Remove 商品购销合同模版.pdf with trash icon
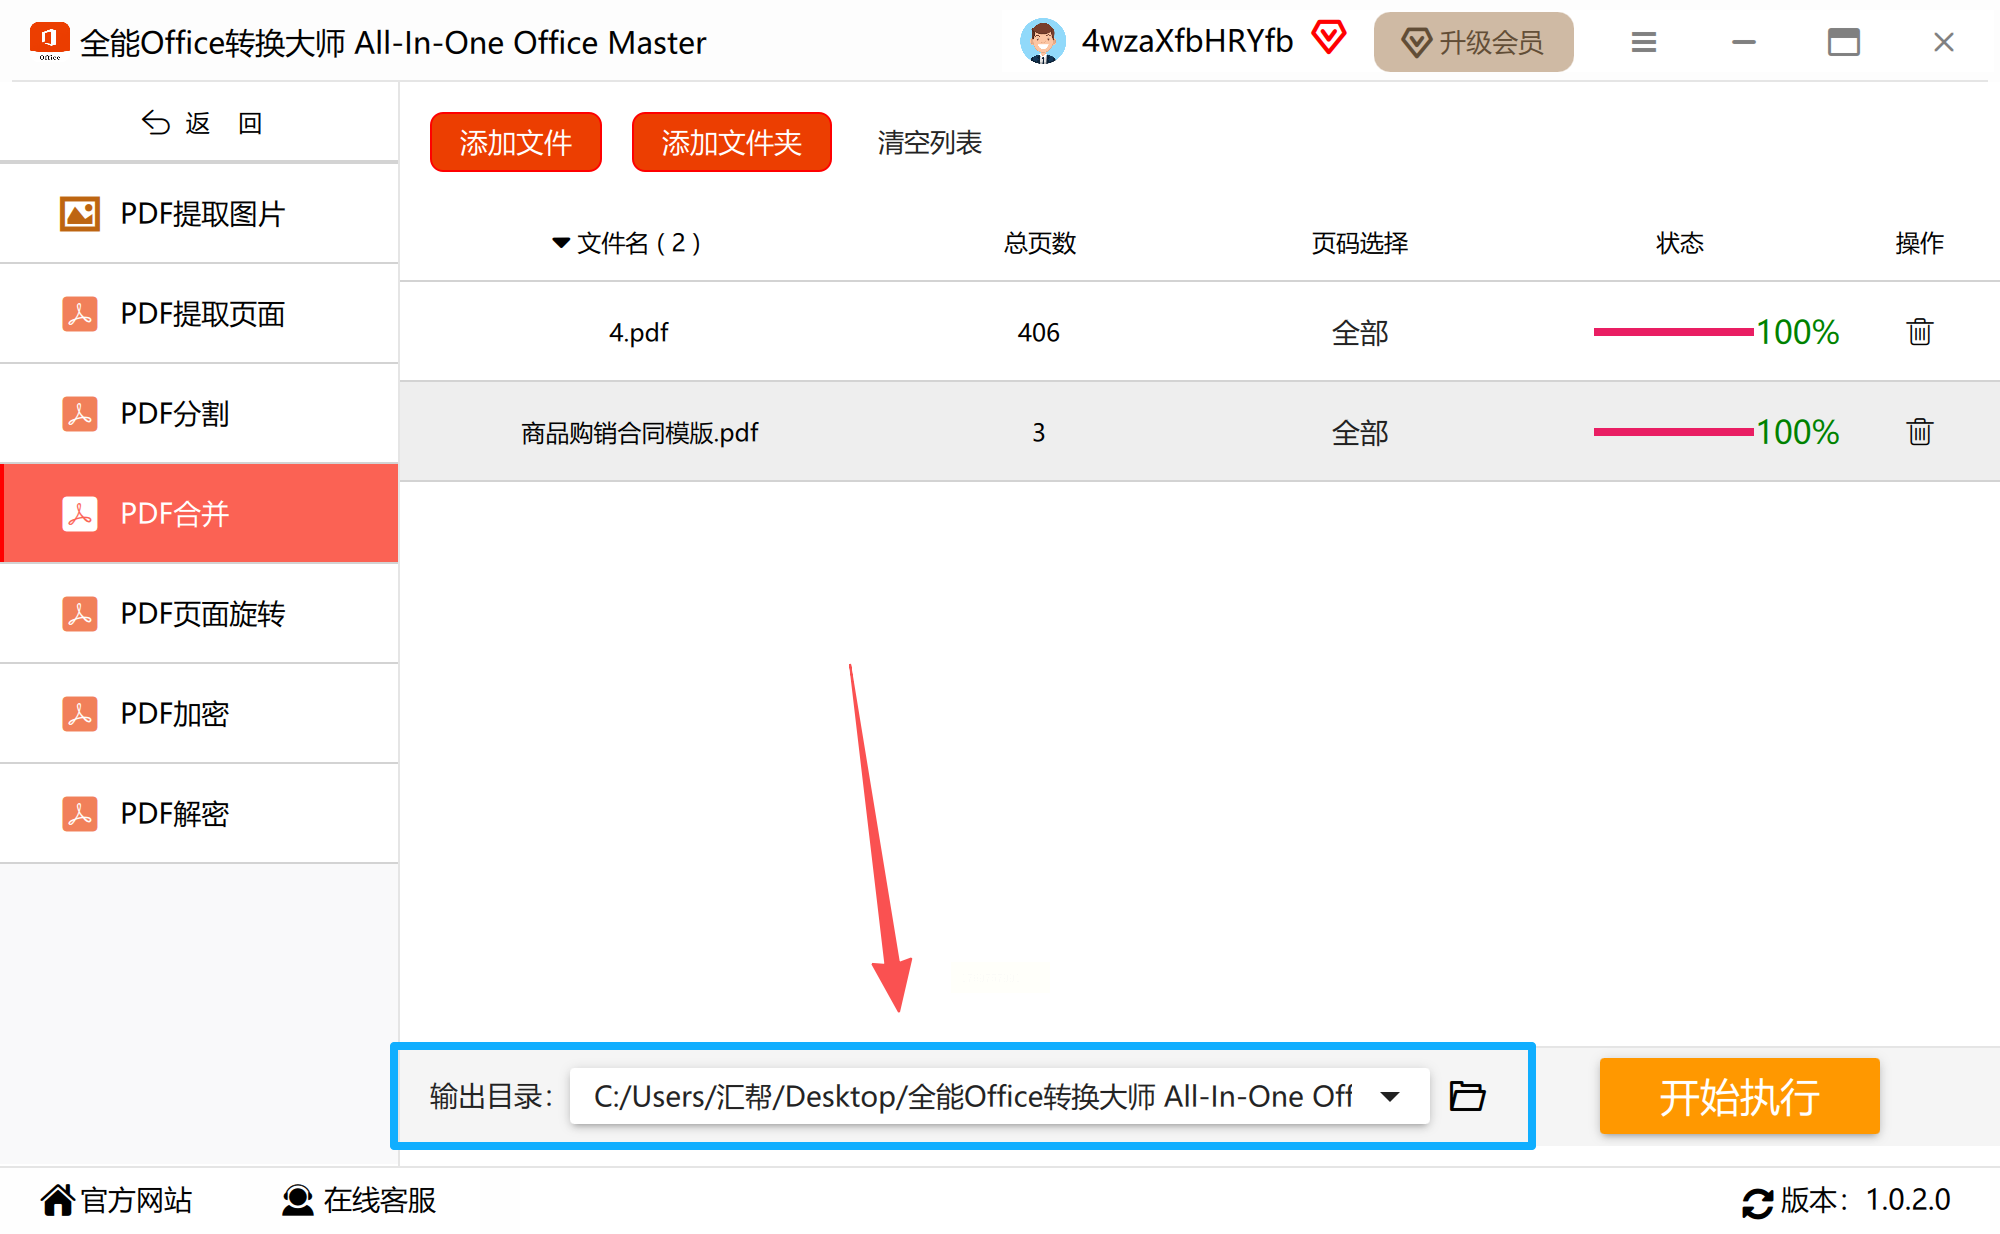The image size is (2000, 1234). point(1919,432)
